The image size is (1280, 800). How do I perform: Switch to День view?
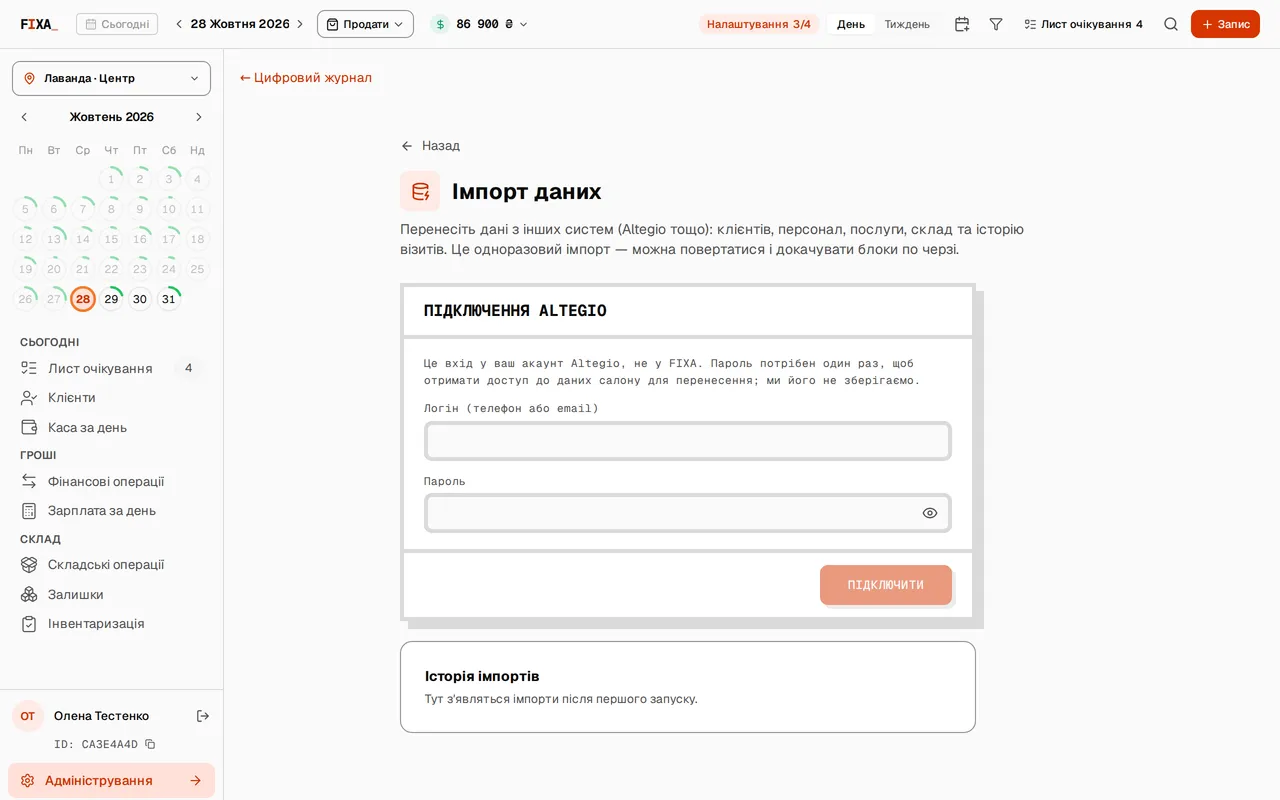(x=851, y=24)
